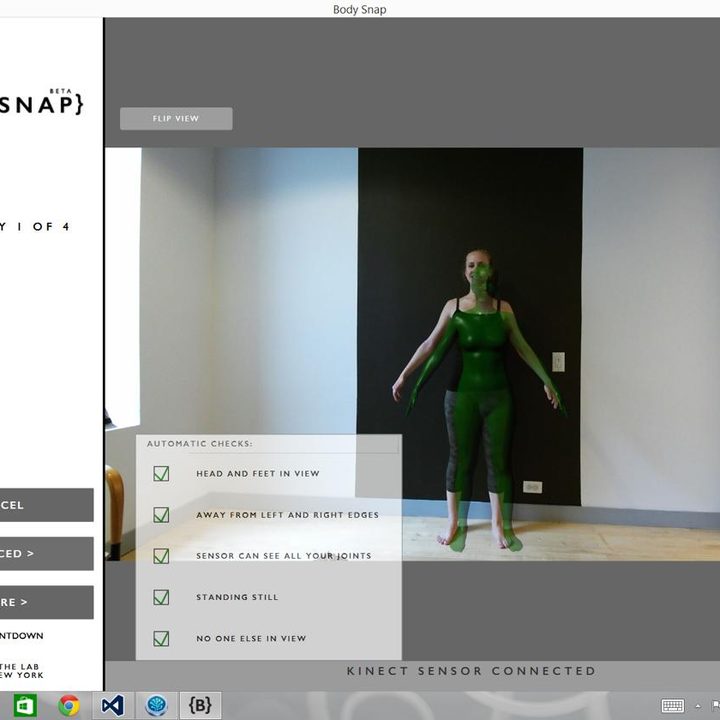Click the green-overlaid camera preview

tap(412, 354)
